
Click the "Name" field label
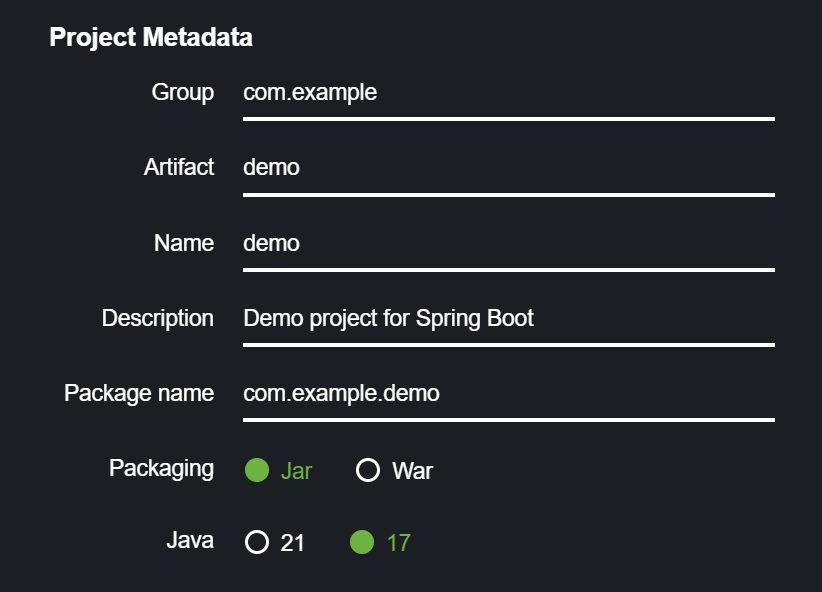click(x=184, y=243)
